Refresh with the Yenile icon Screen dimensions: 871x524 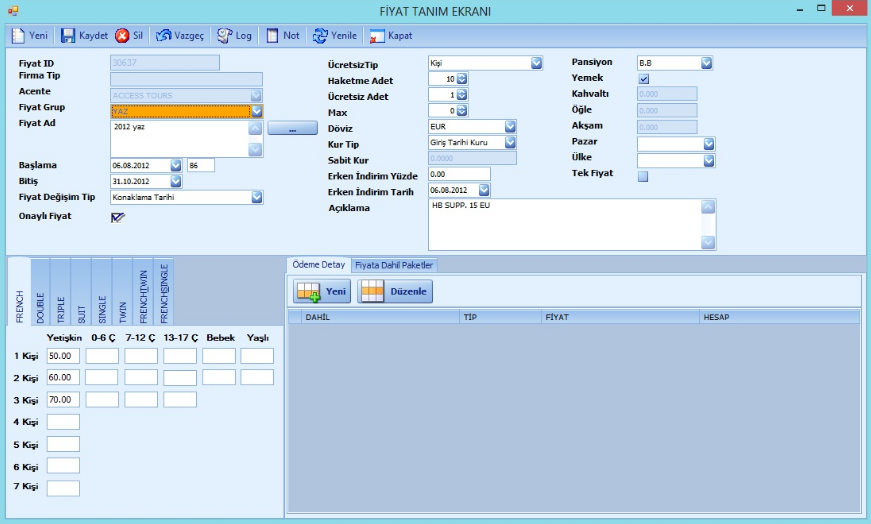coord(320,36)
